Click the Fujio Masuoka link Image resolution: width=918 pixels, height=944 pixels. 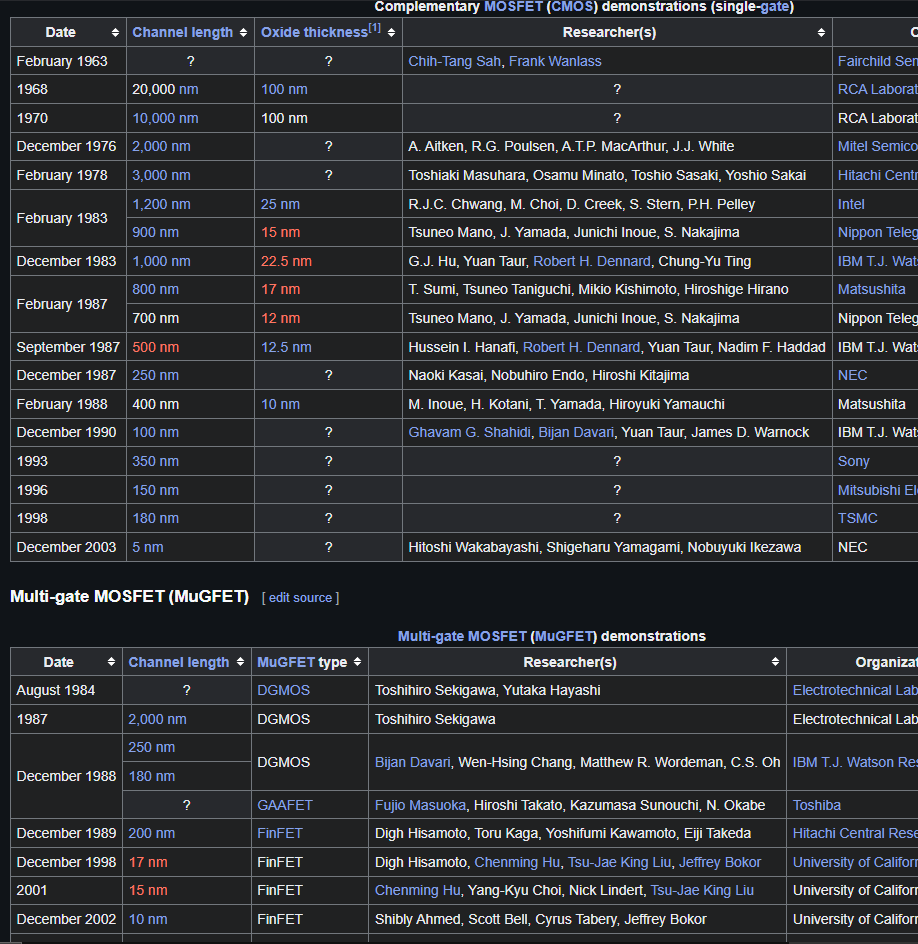[420, 805]
